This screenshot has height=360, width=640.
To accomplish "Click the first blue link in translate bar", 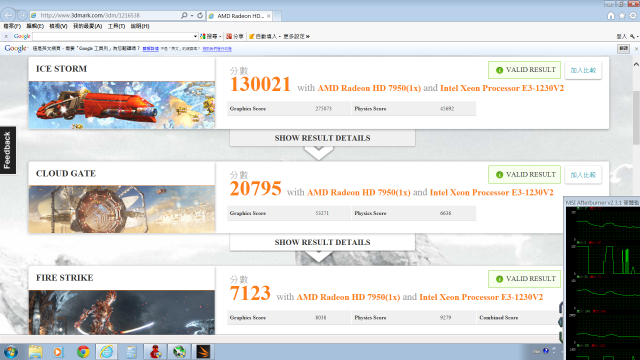I will point(150,49).
